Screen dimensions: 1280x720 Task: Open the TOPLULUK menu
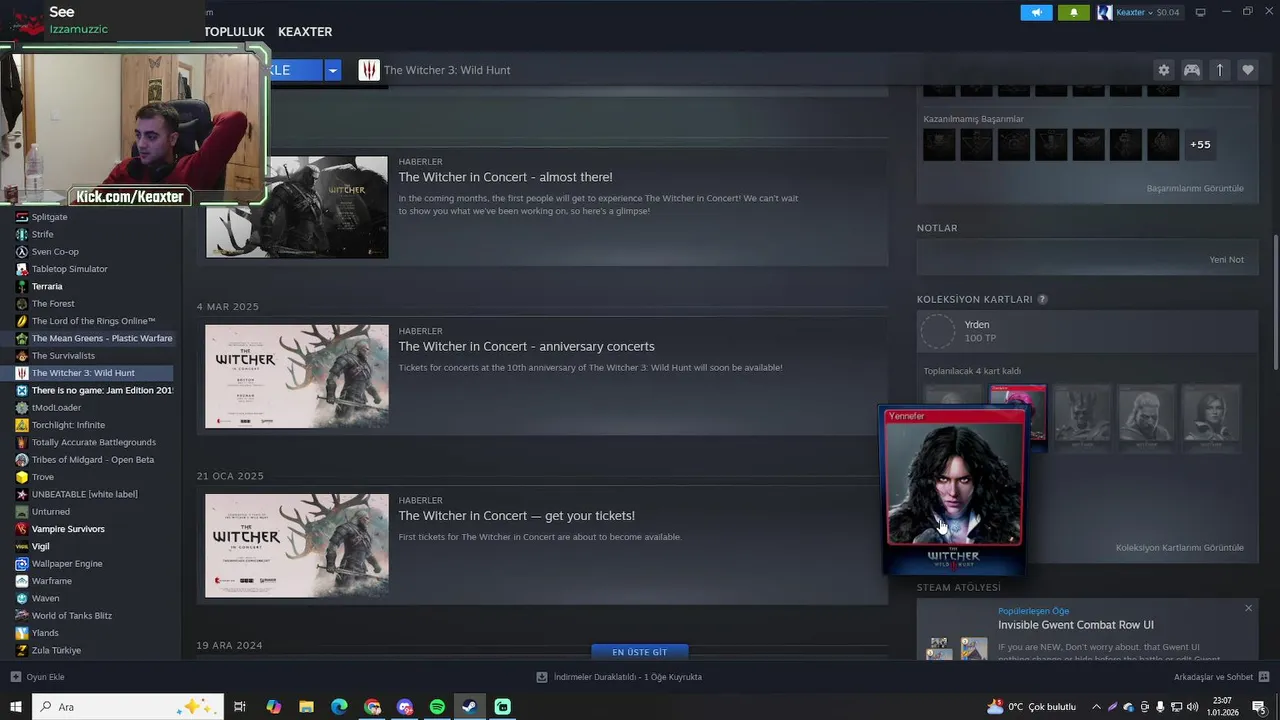(234, 32)
